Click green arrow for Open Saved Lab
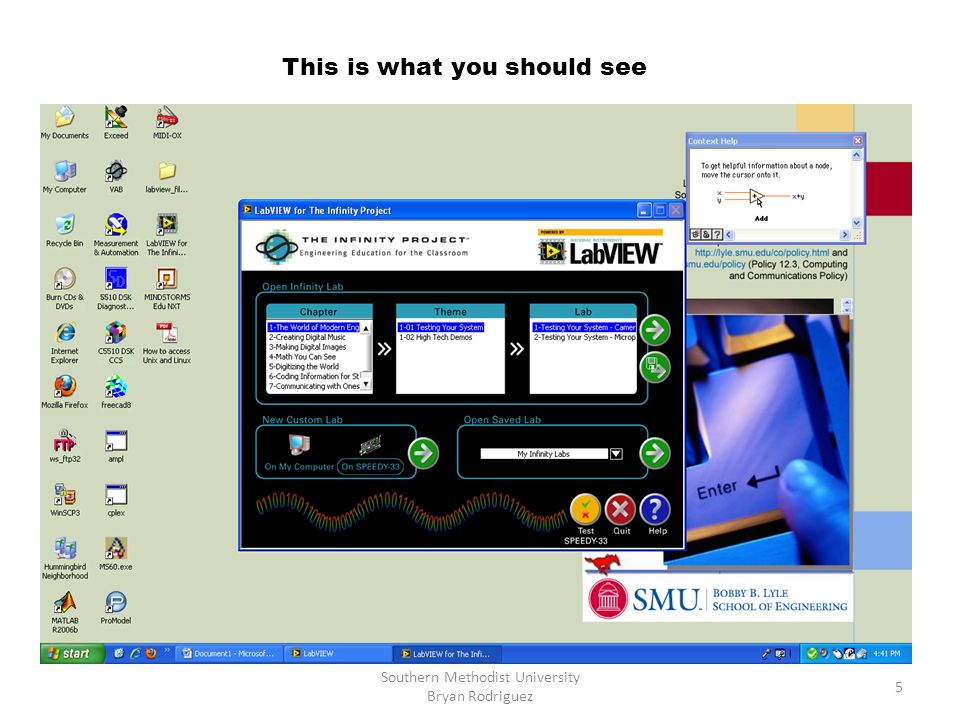960x720 pixels. pyautogui.click(x=655, y=453)
